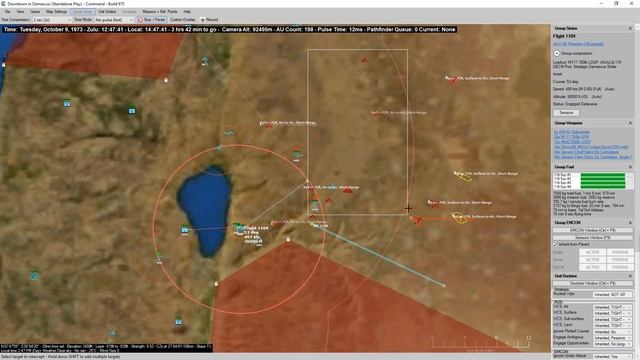Screen dimensions: 640x360
Task: Open the WCS Sub-surface dropdown
Action: tap(612, 319)
